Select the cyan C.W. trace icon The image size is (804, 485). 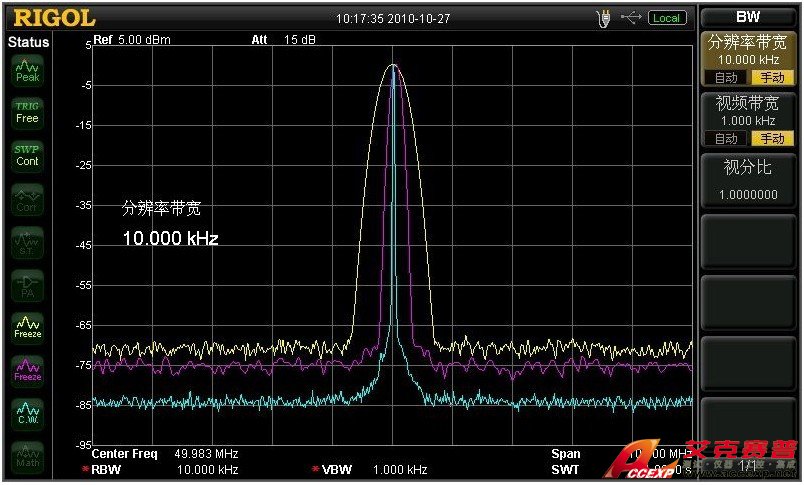(x=27, y=413)
